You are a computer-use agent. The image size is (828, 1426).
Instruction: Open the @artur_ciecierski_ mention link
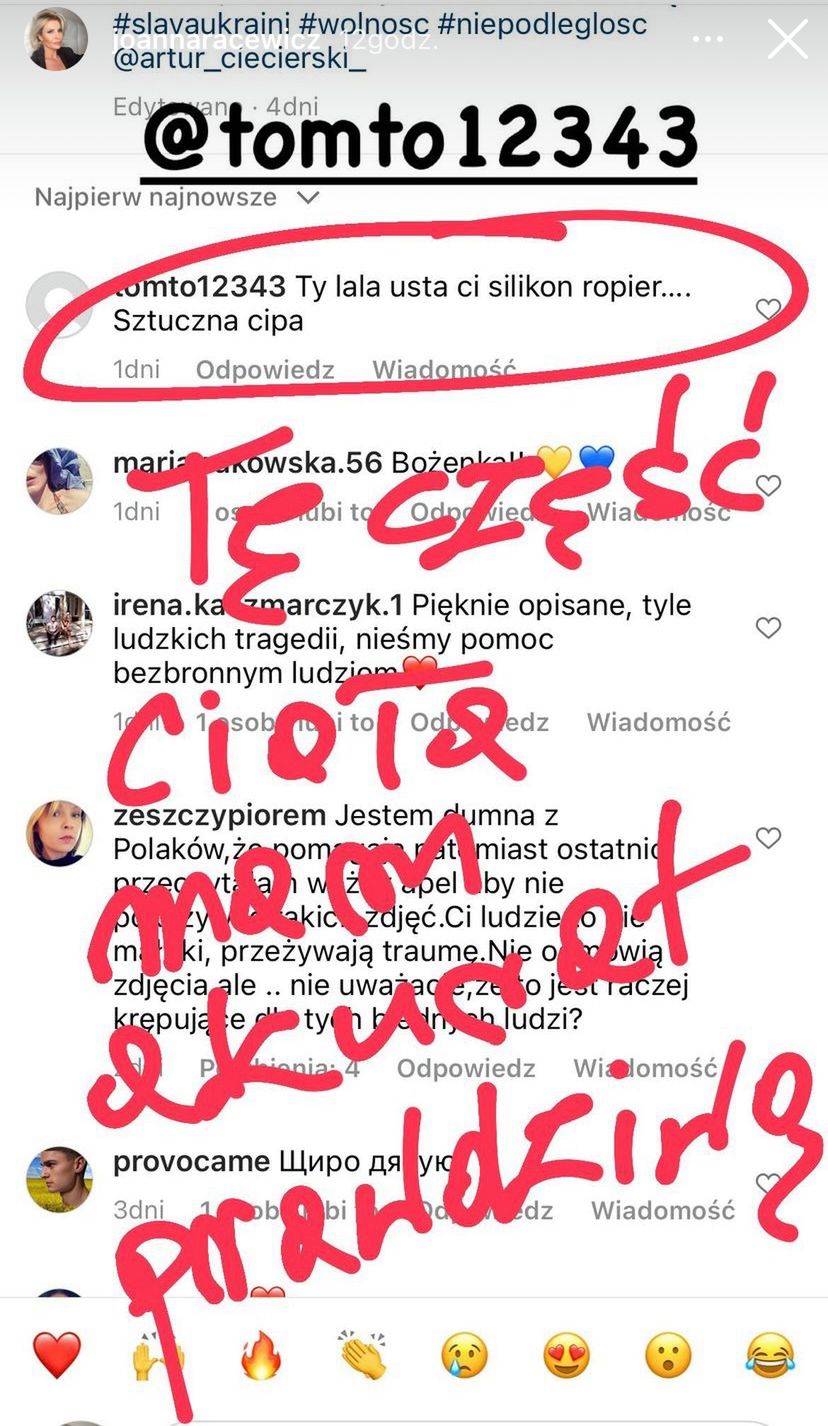click(240, 59)
